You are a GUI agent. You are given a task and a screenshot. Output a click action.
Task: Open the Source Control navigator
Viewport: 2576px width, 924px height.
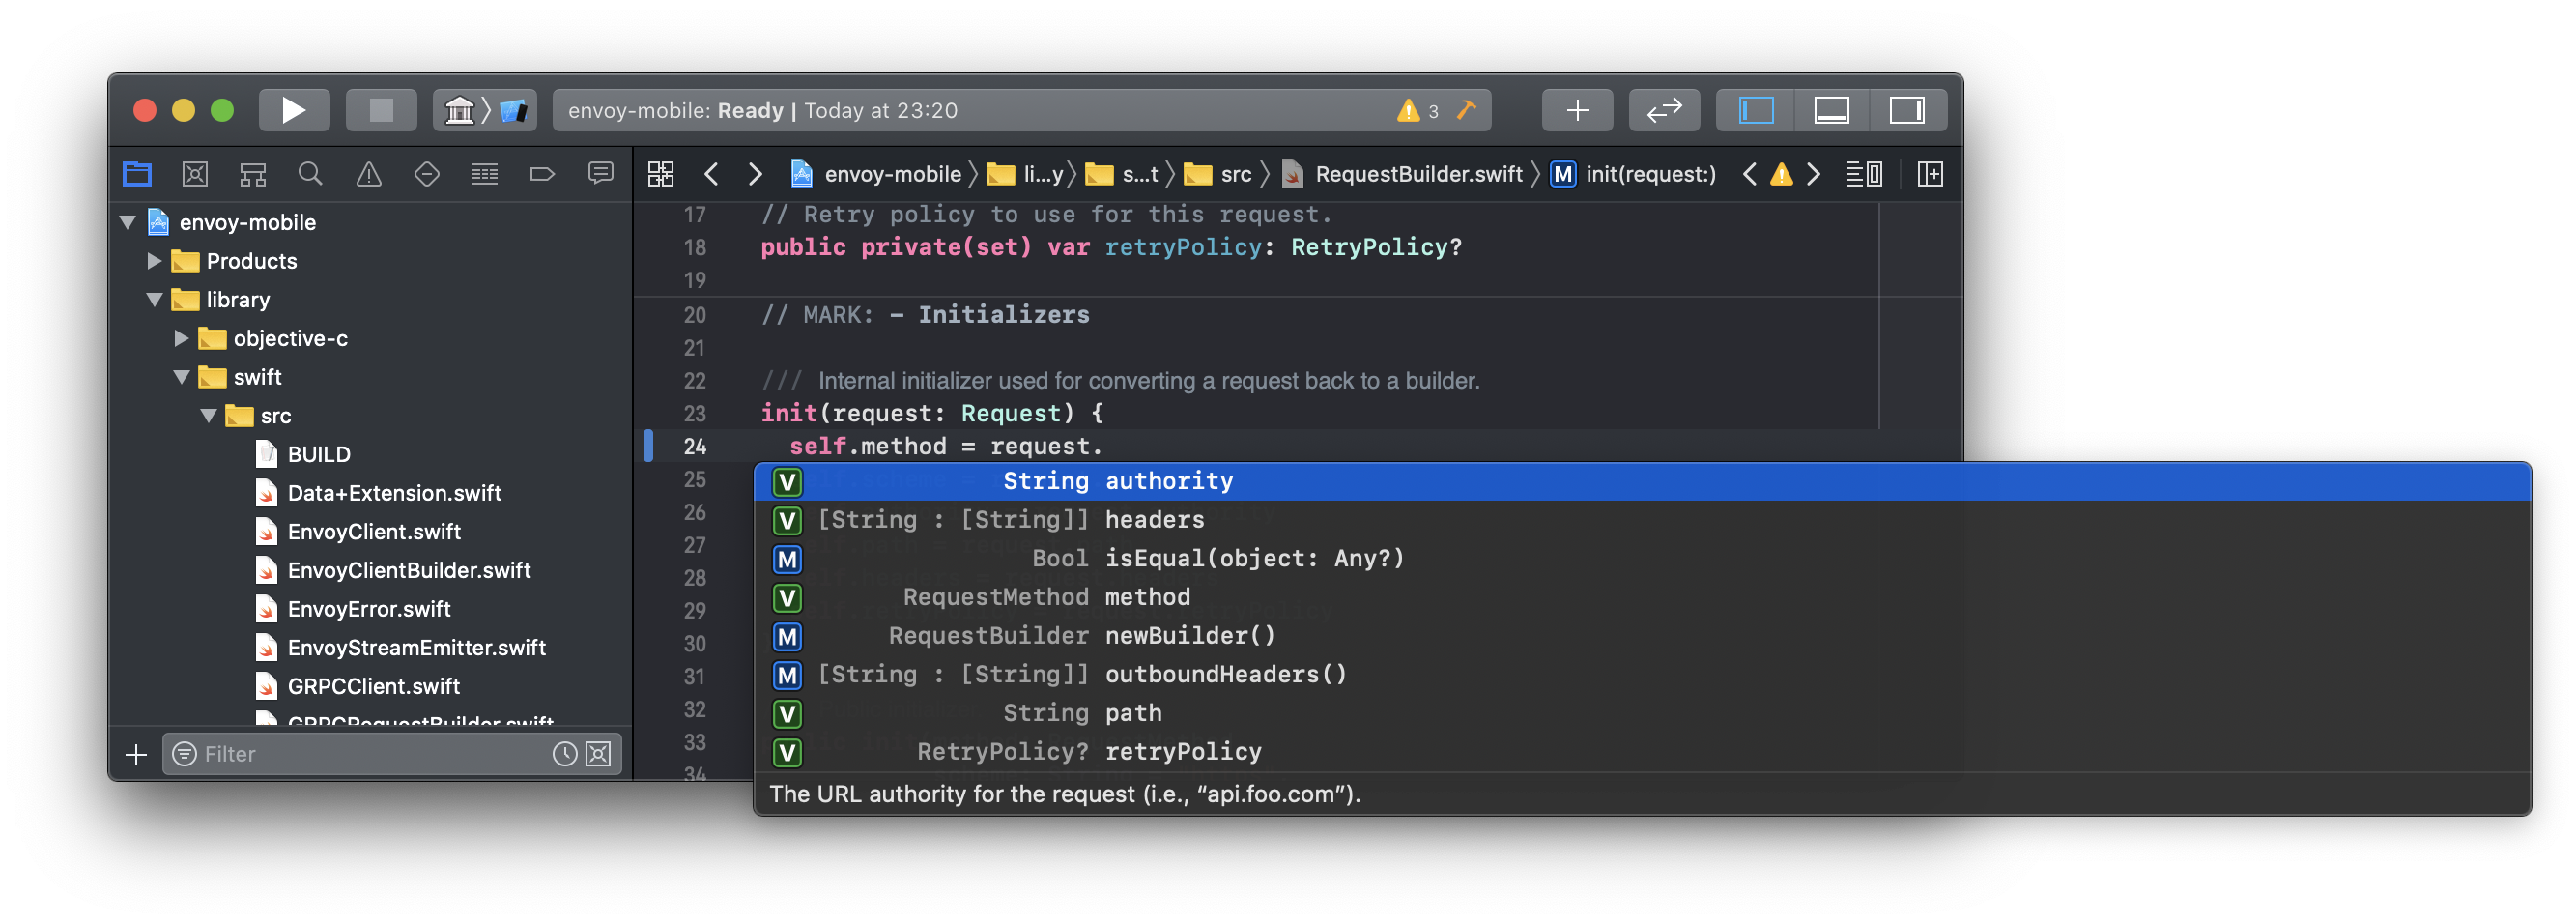[195, 174]
